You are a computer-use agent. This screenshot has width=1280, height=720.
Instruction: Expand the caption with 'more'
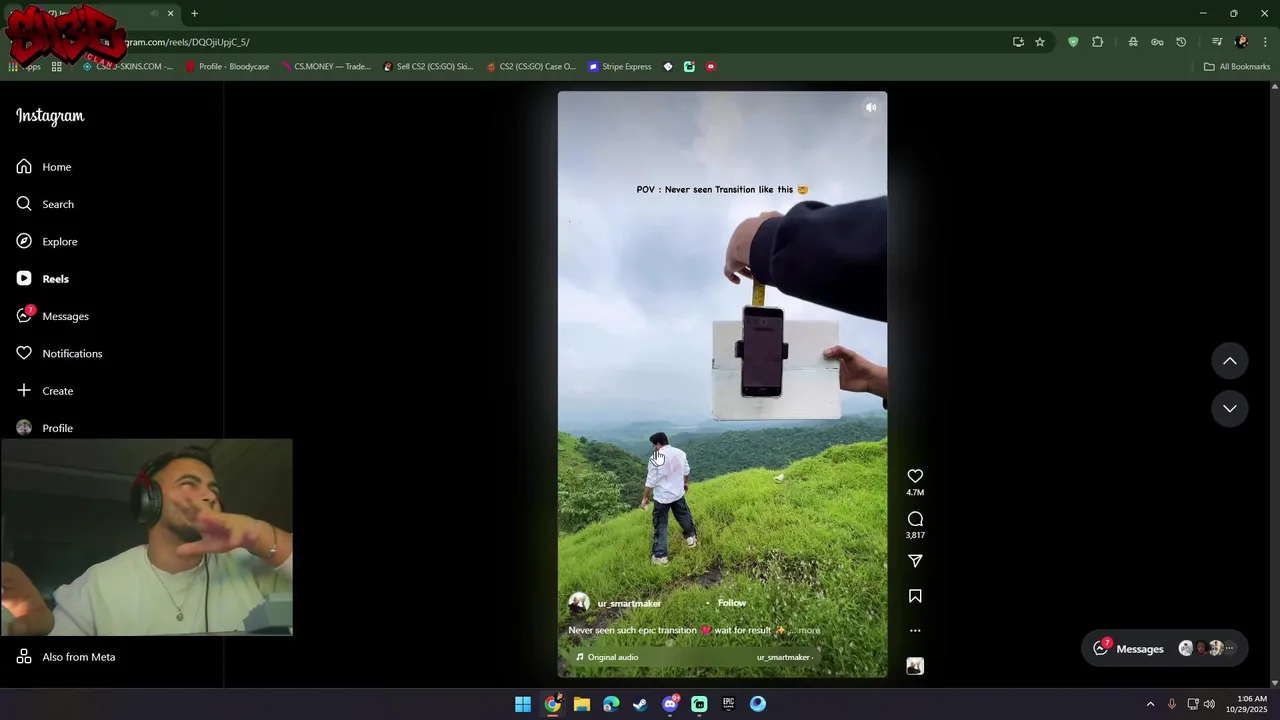click(x=809, y=631)
